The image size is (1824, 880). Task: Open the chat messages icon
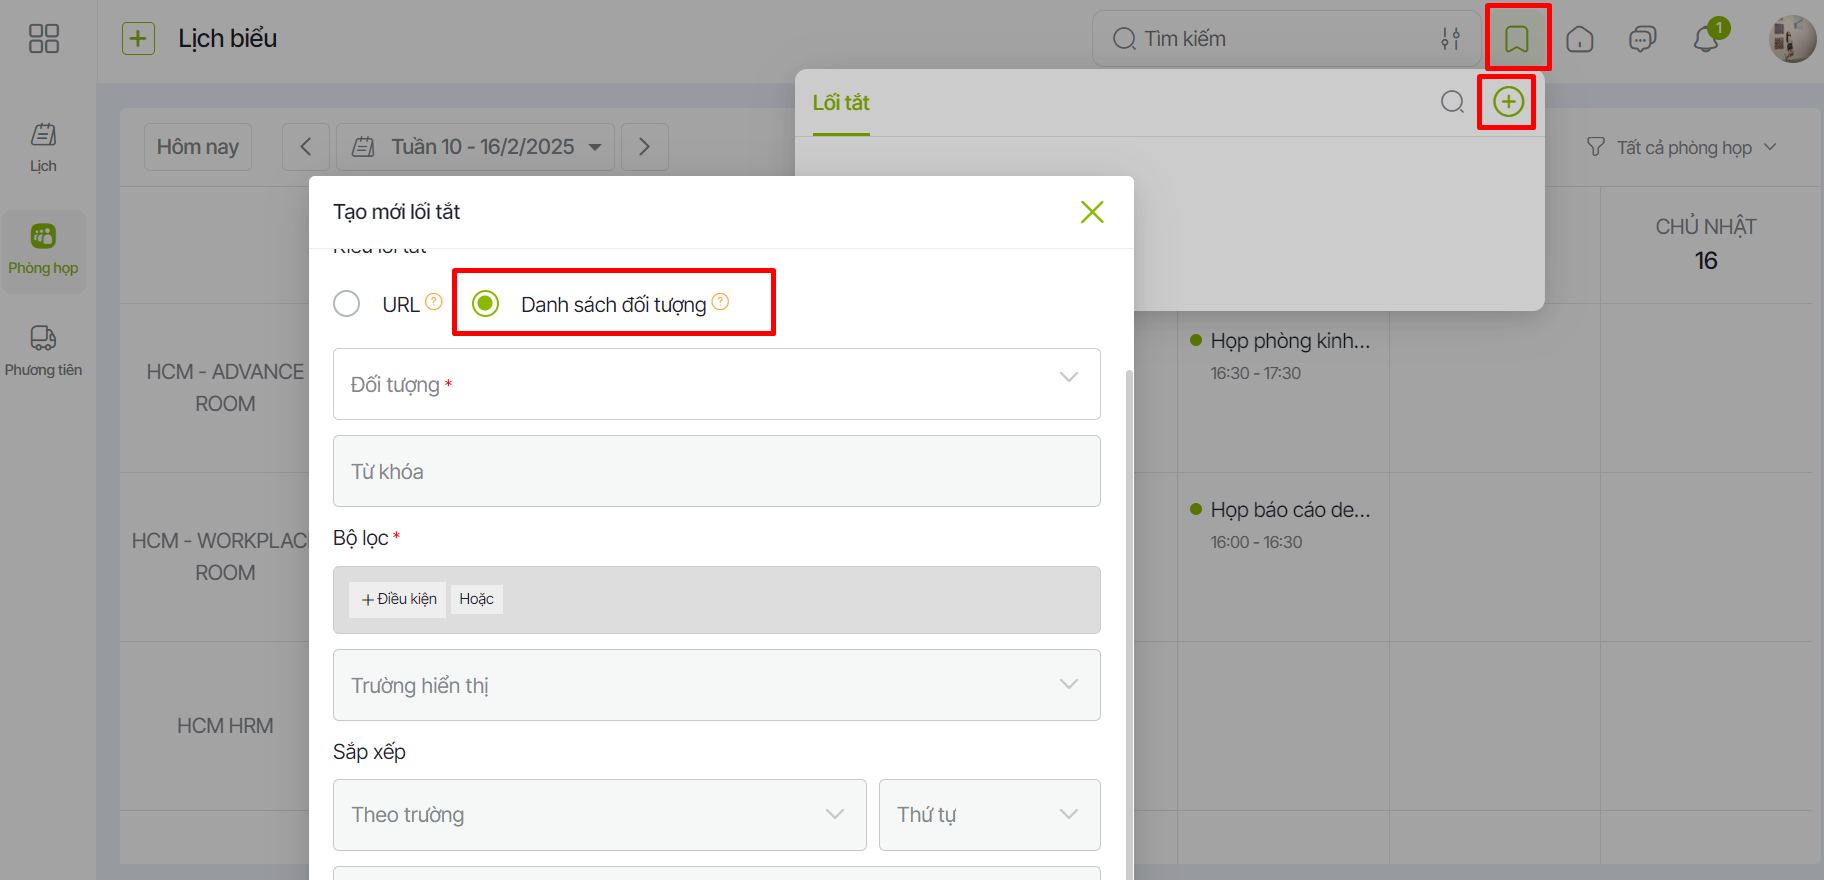click(x=1642, y=39)
